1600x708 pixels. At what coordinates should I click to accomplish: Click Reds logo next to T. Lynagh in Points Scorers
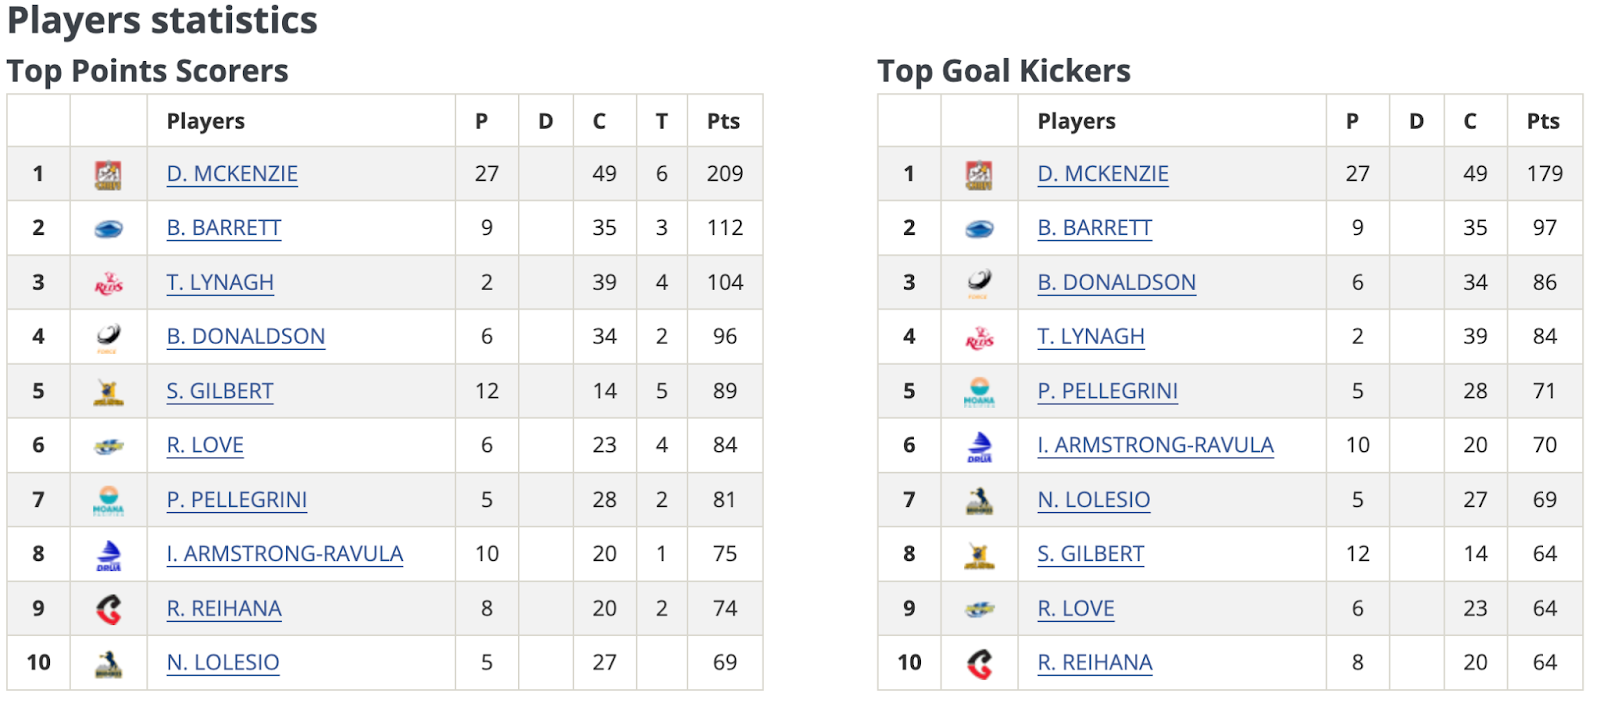(x=108, y=283)
